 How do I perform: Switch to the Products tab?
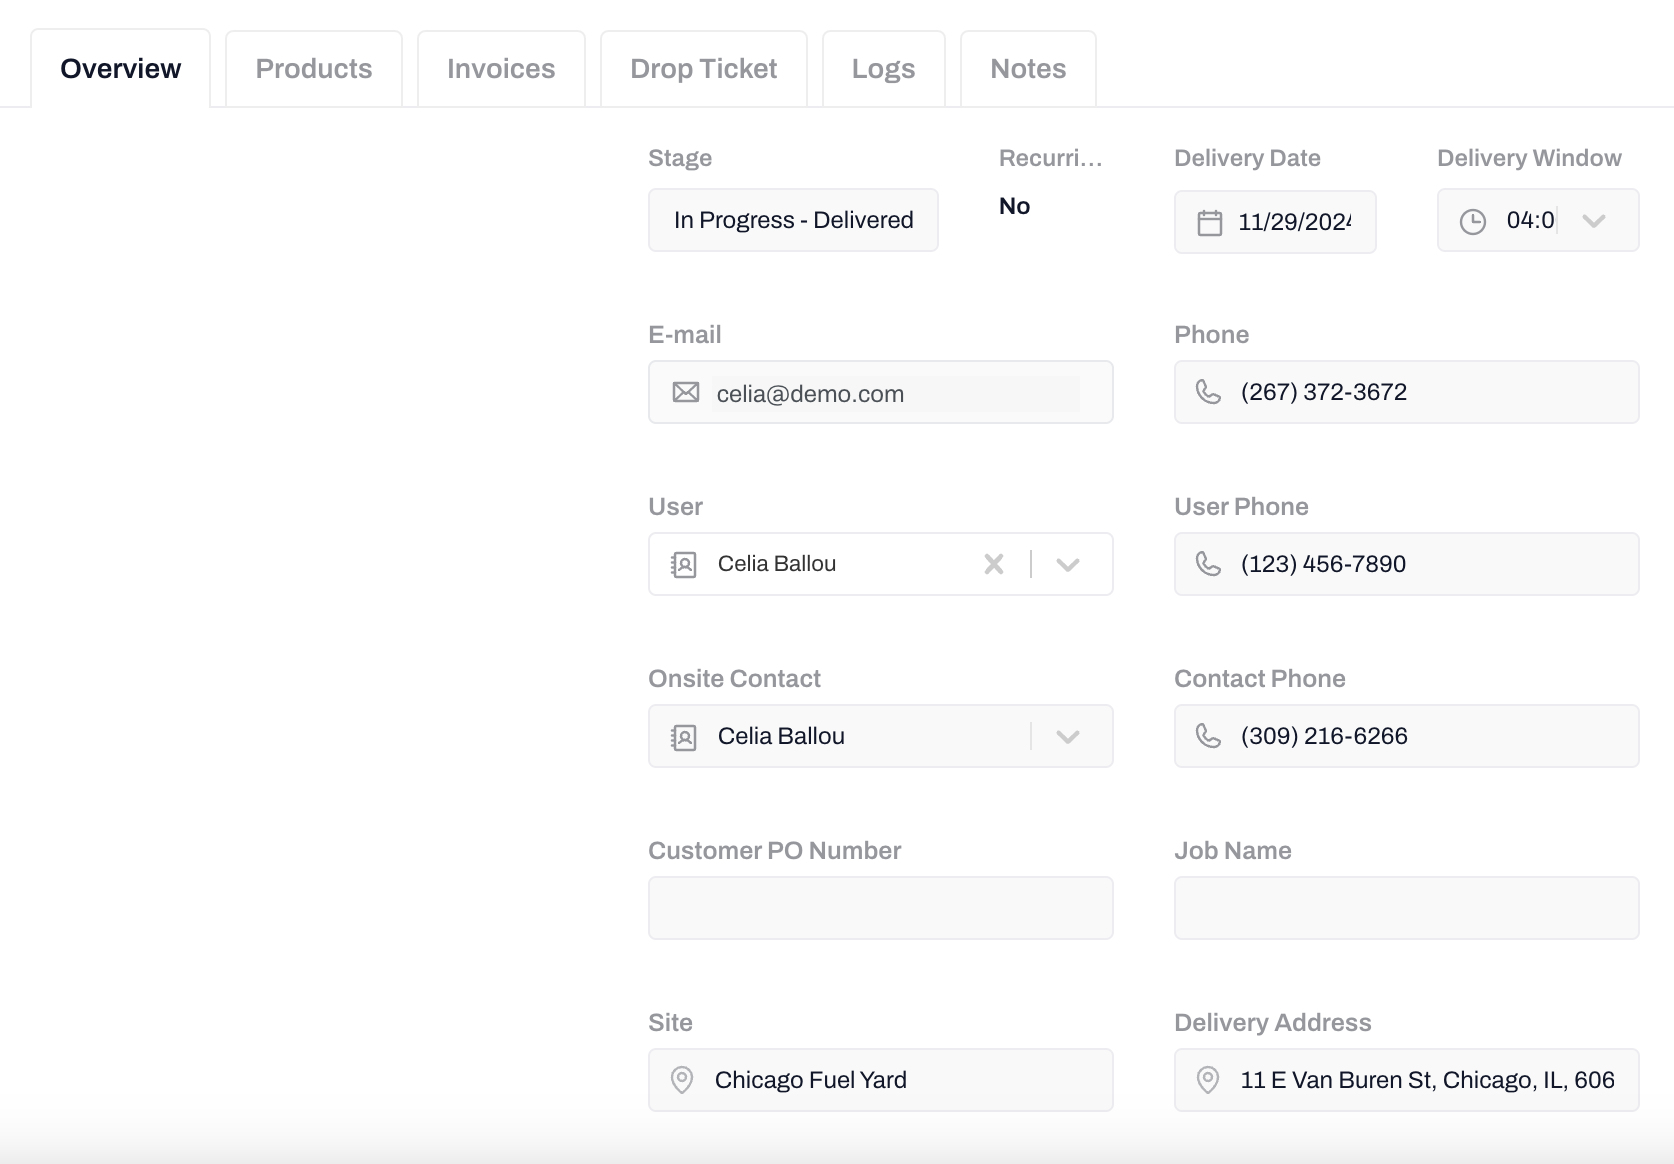[x=314, y=69]
